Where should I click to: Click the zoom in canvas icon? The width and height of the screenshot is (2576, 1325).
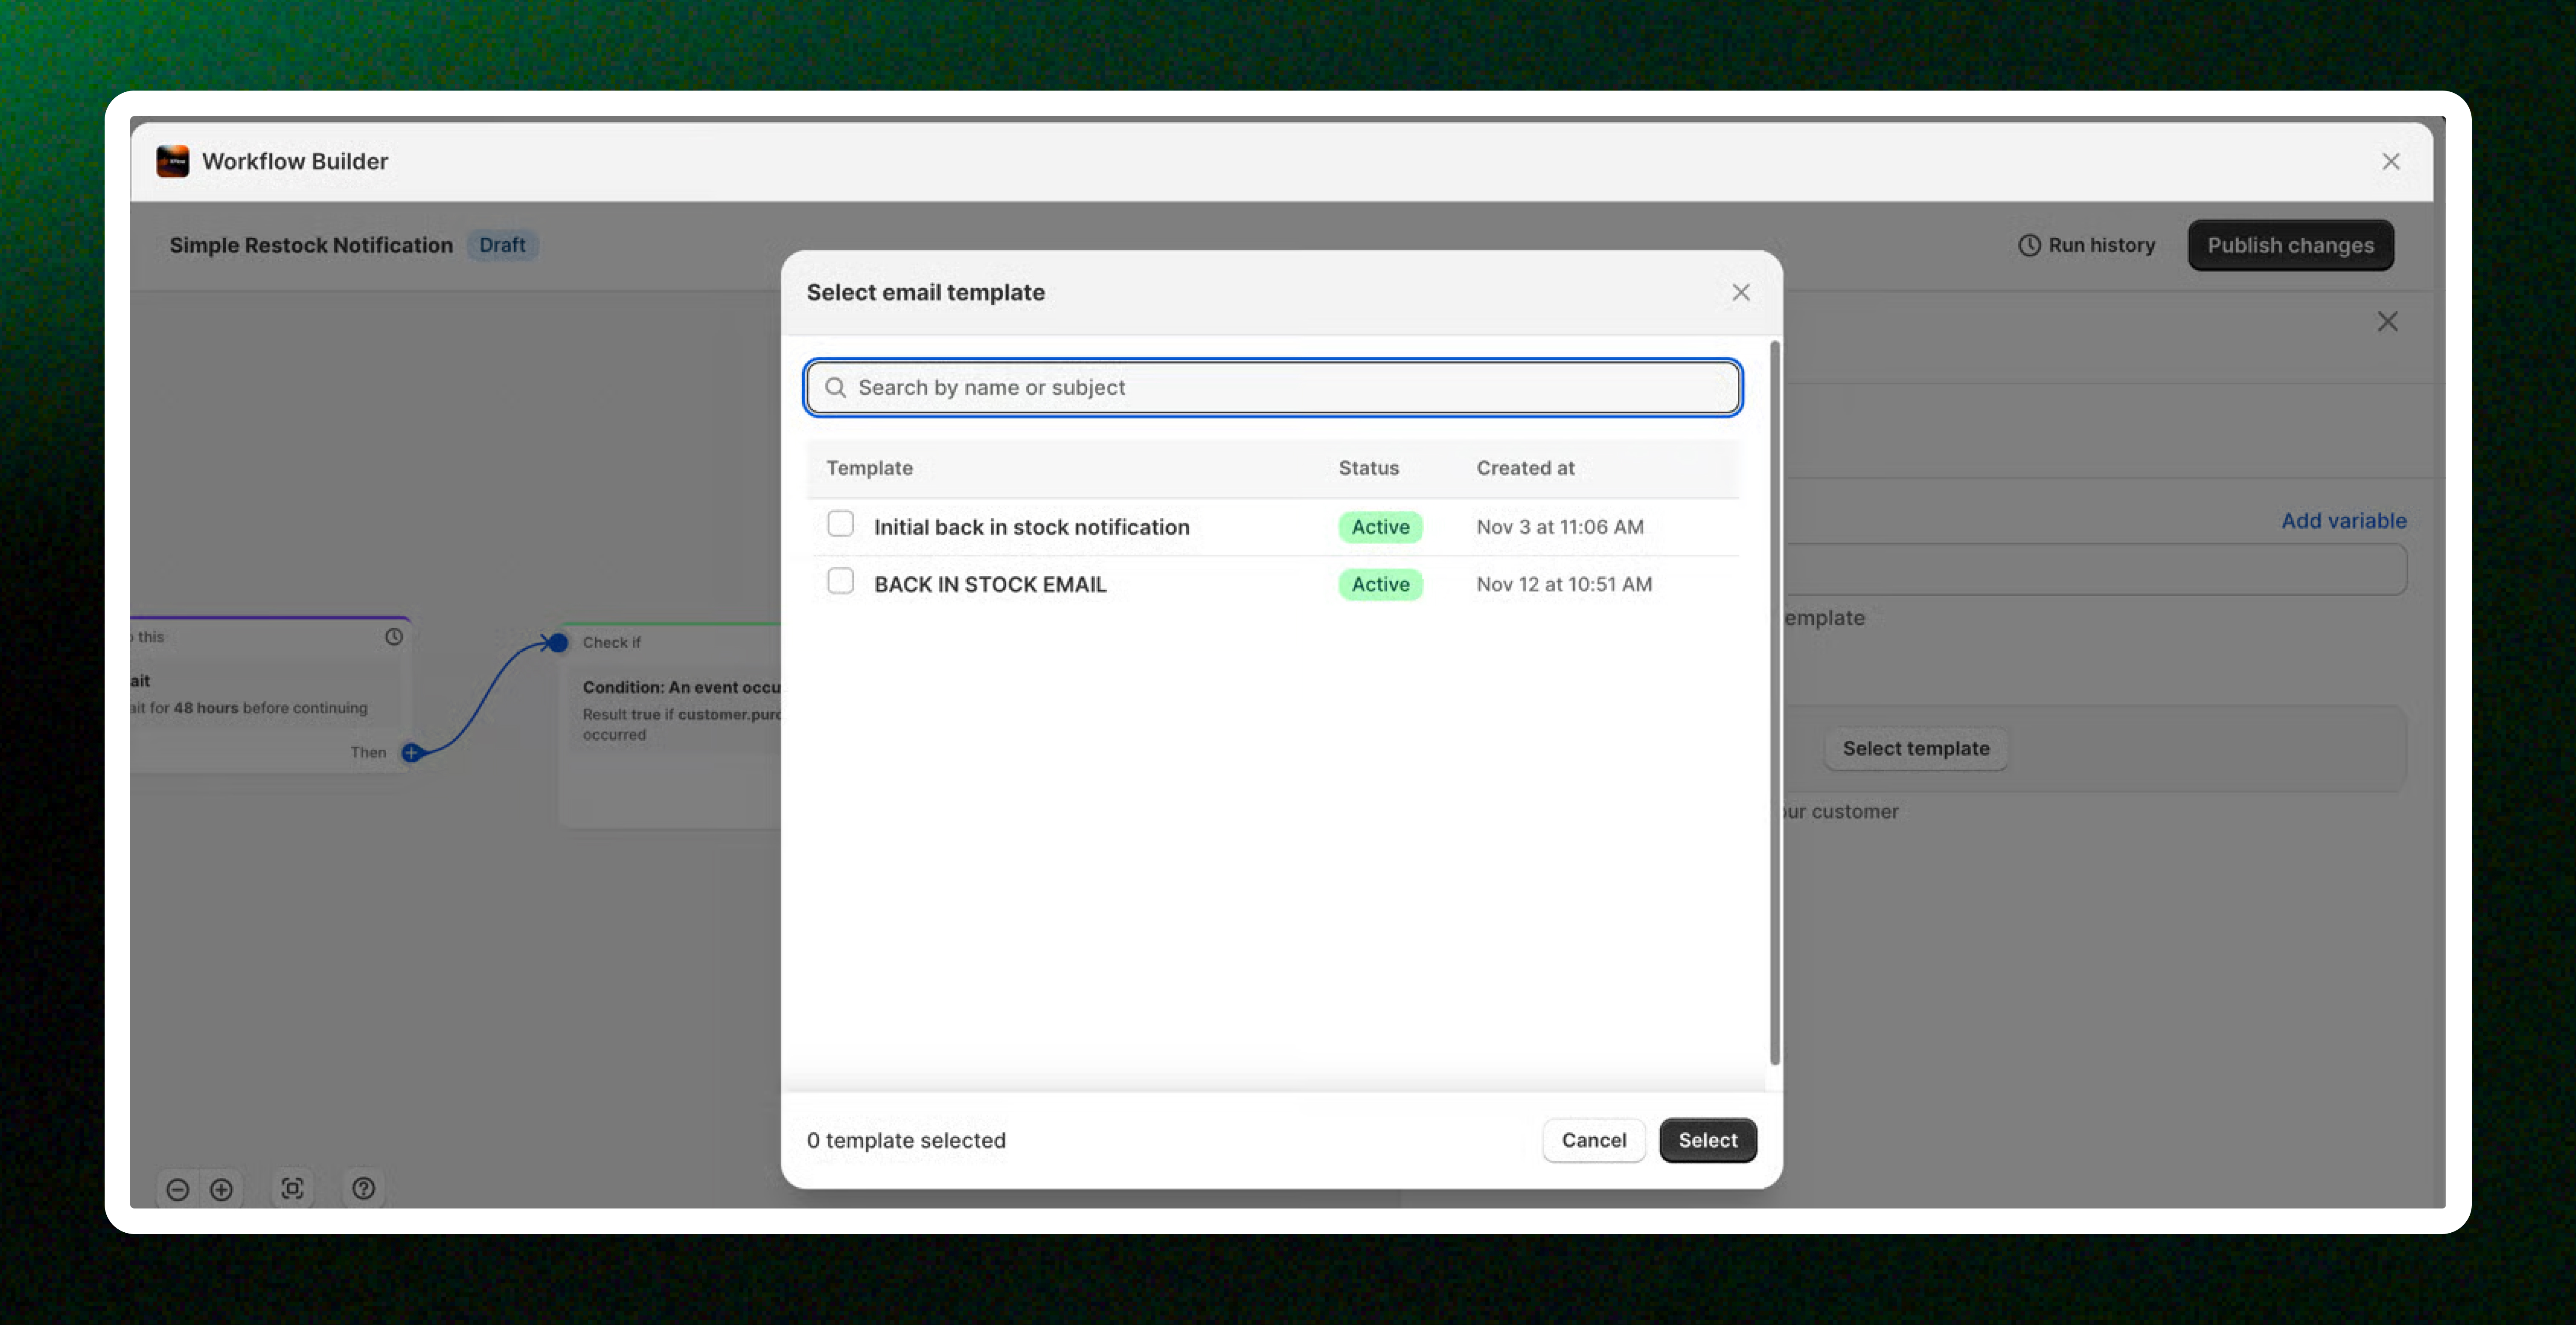(x=222, y=1189)
